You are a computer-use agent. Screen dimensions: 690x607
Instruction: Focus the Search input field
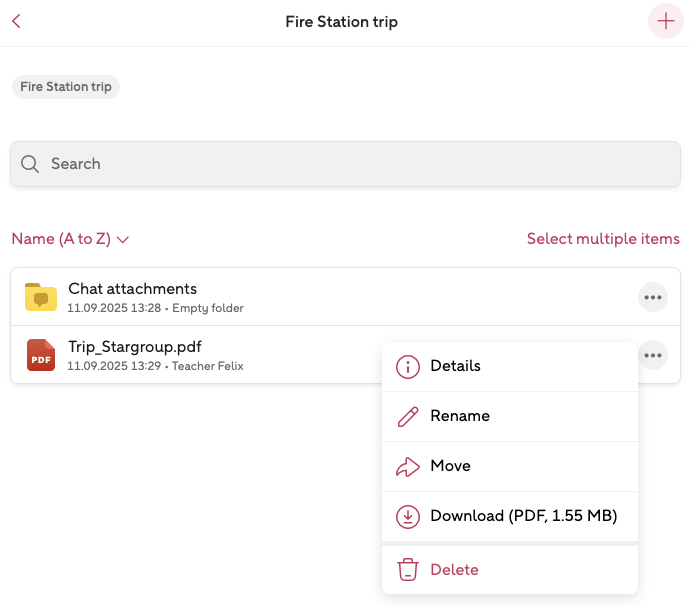point(360,164)
